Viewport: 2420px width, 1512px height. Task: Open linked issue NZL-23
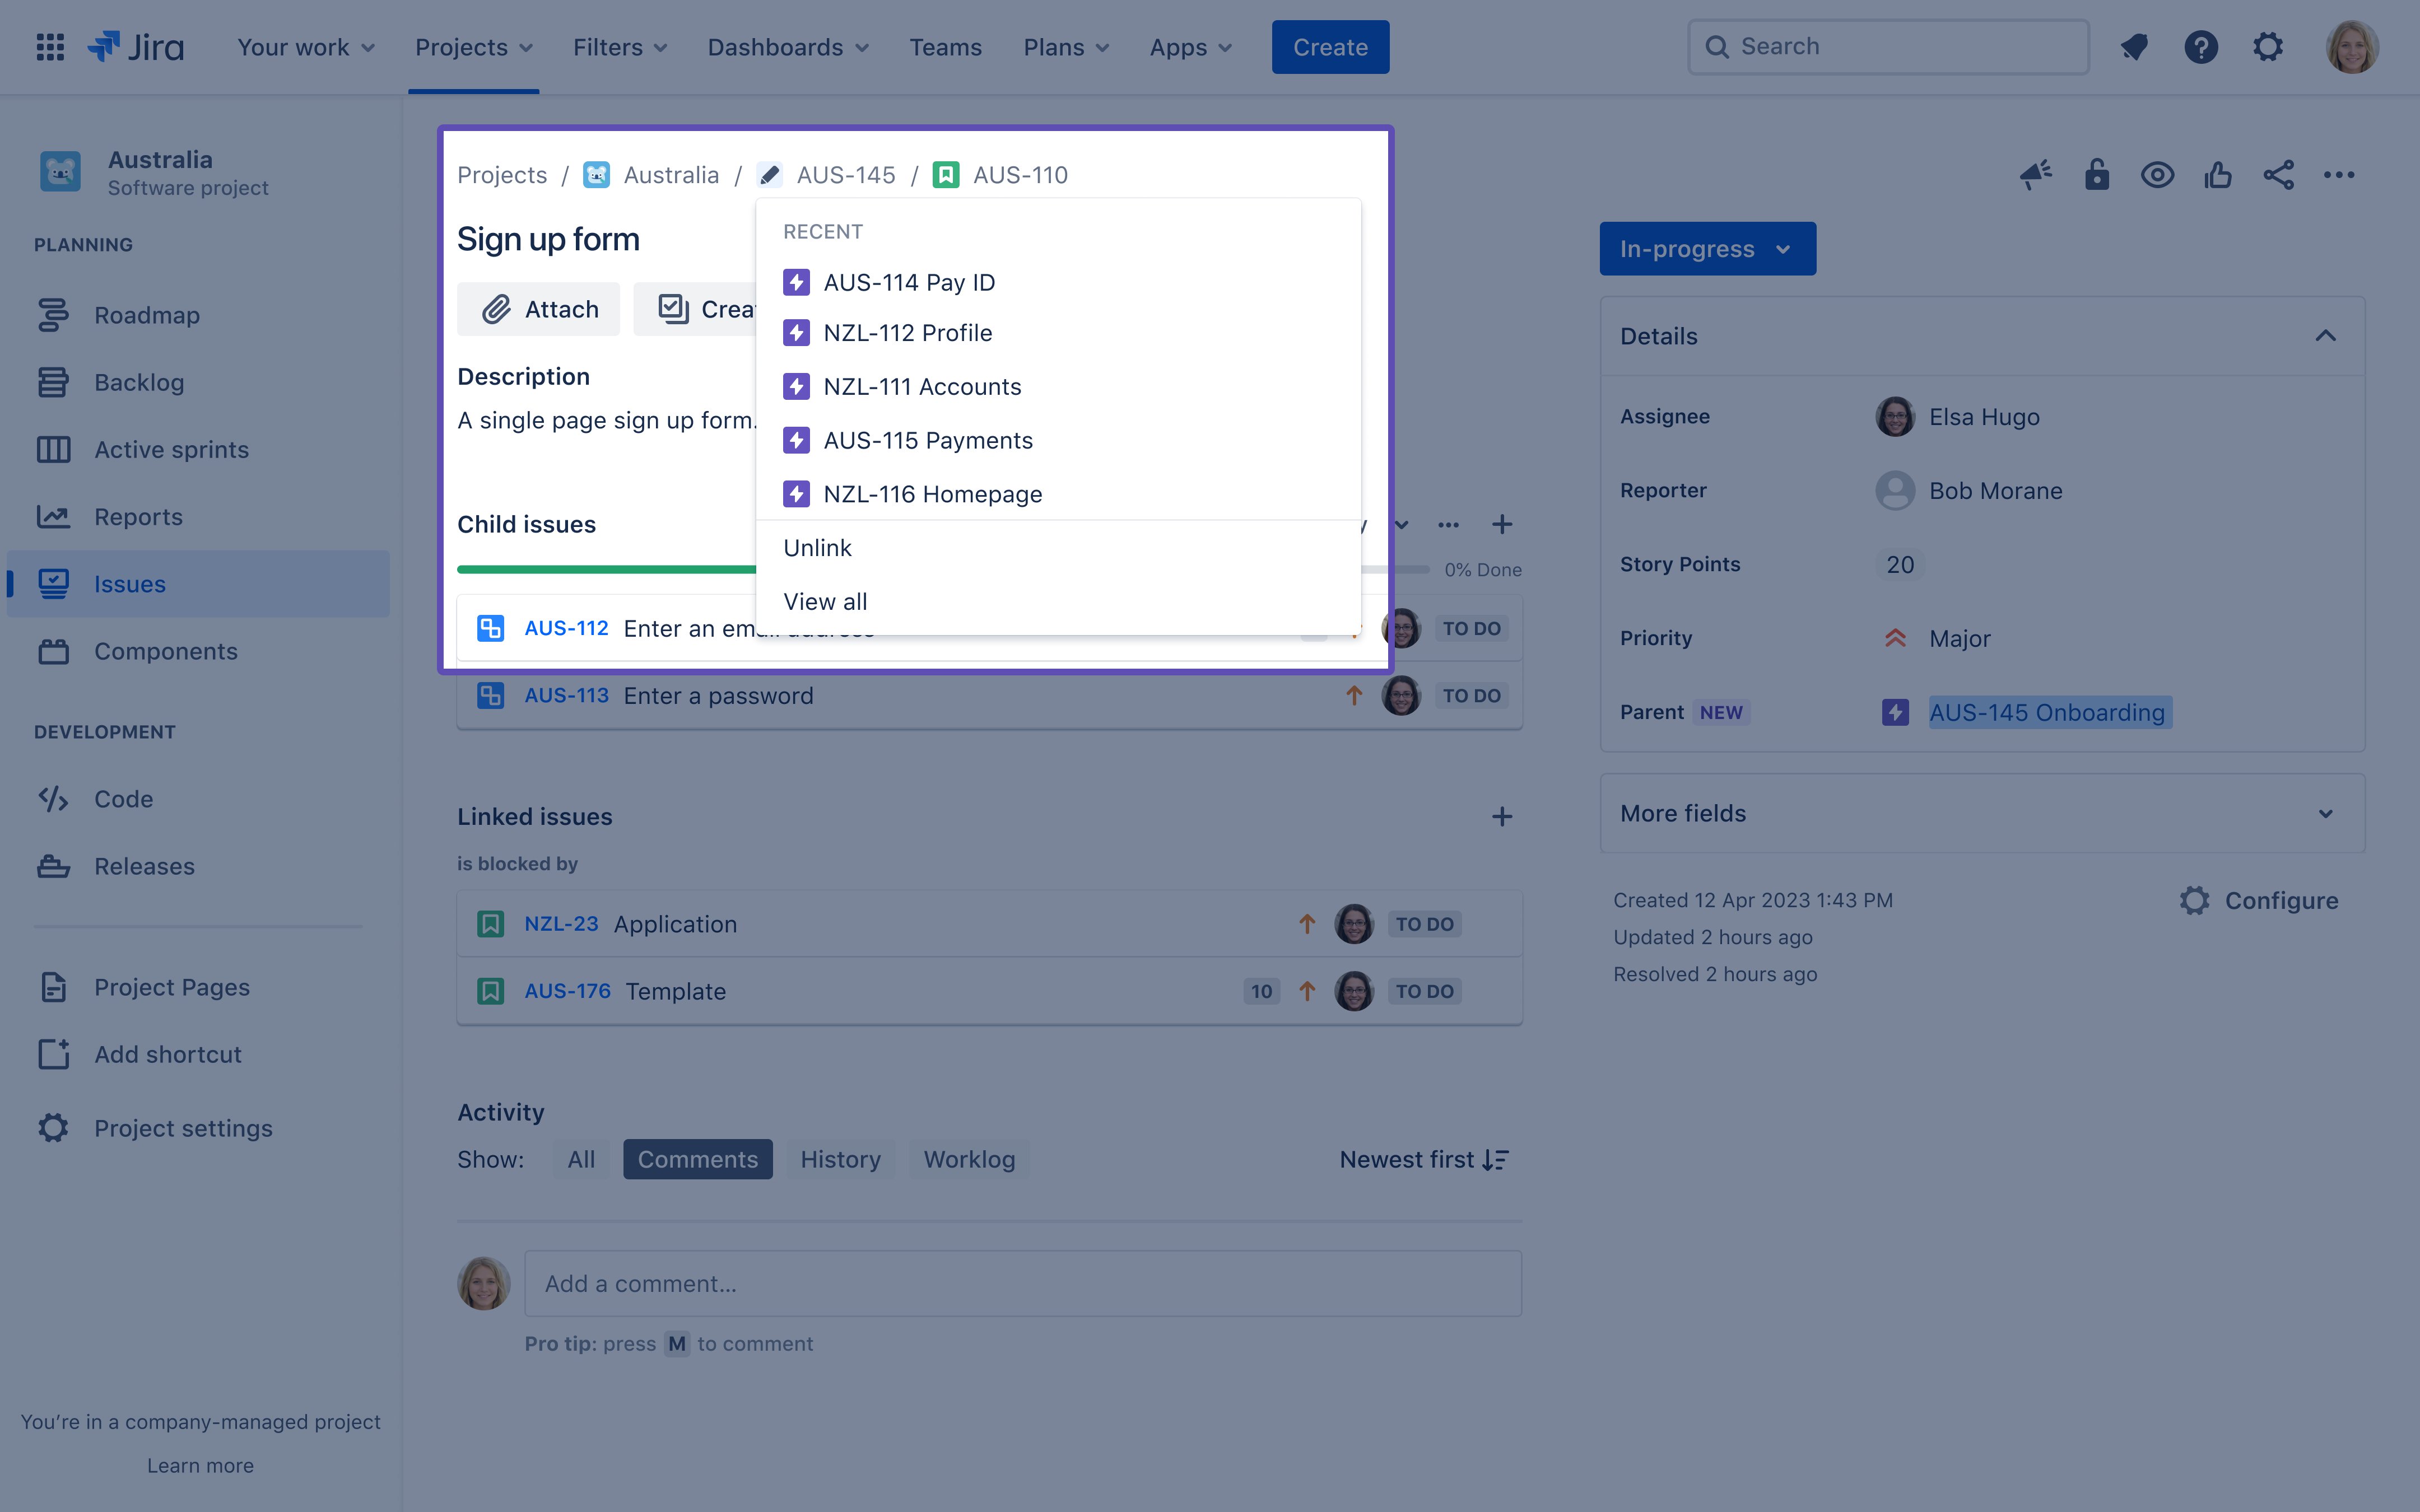[x=561, y=924]
